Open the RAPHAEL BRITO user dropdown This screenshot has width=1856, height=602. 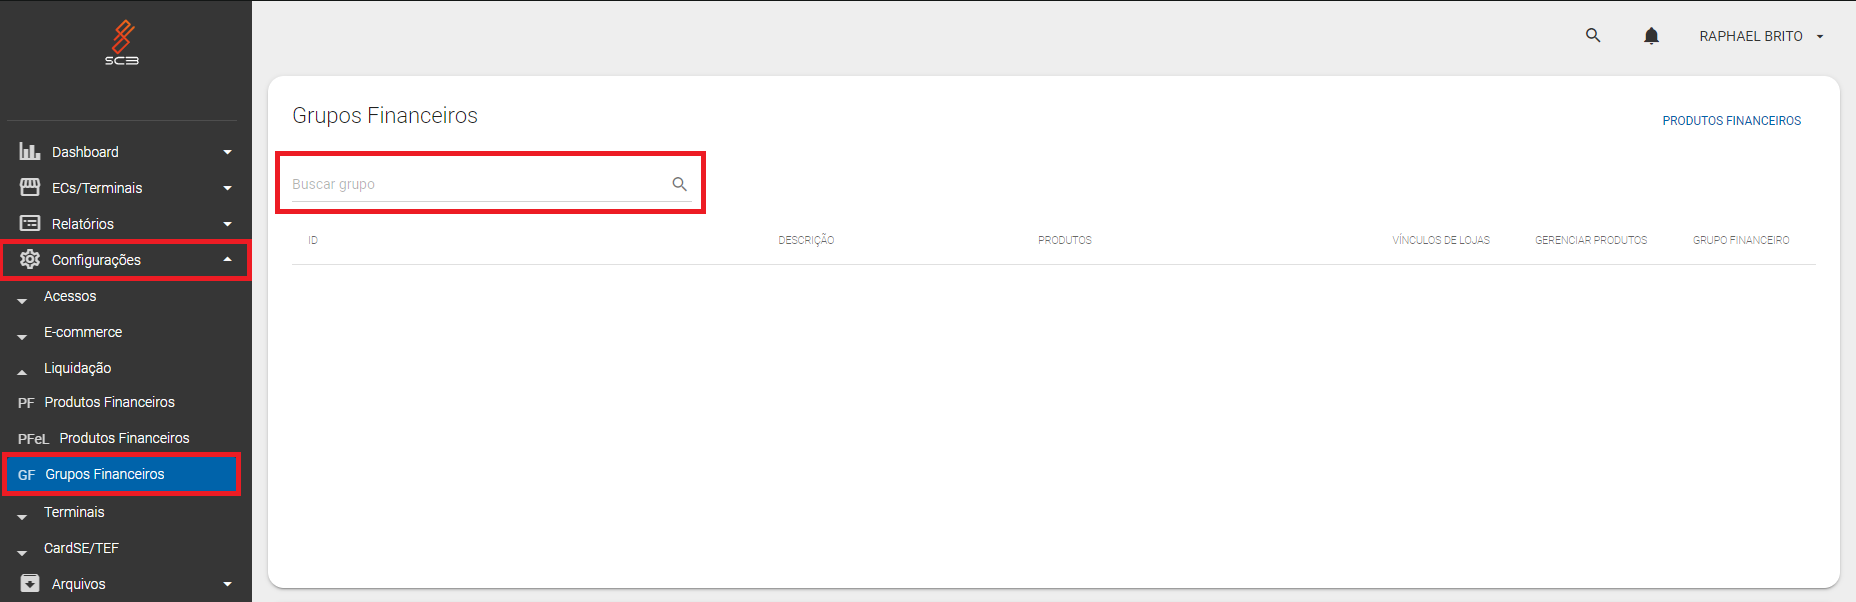[x=1760, y=36]
